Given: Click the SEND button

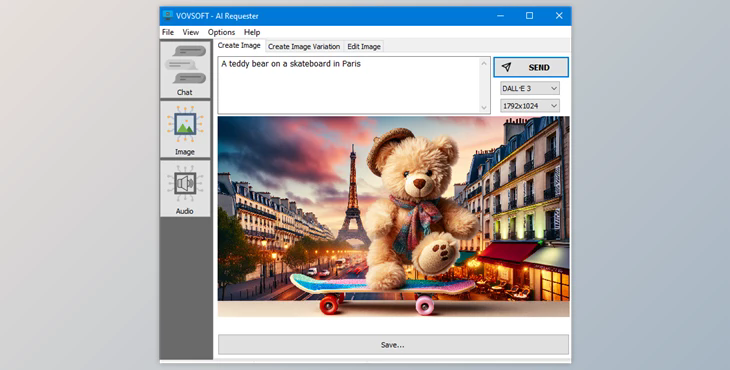Looking at the screenshot, I should click(531, 67).
